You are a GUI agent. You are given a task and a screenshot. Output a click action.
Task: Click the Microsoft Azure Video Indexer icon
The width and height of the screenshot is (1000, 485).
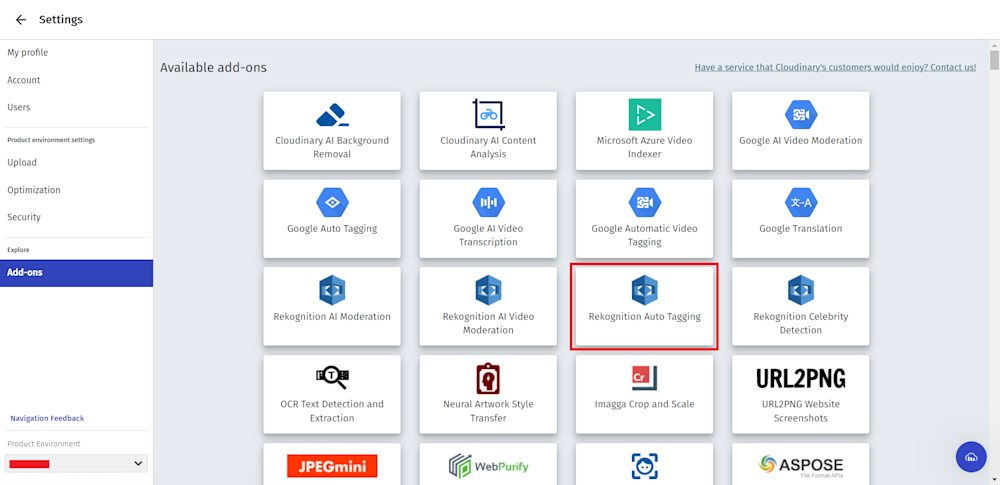pos(645,115)
